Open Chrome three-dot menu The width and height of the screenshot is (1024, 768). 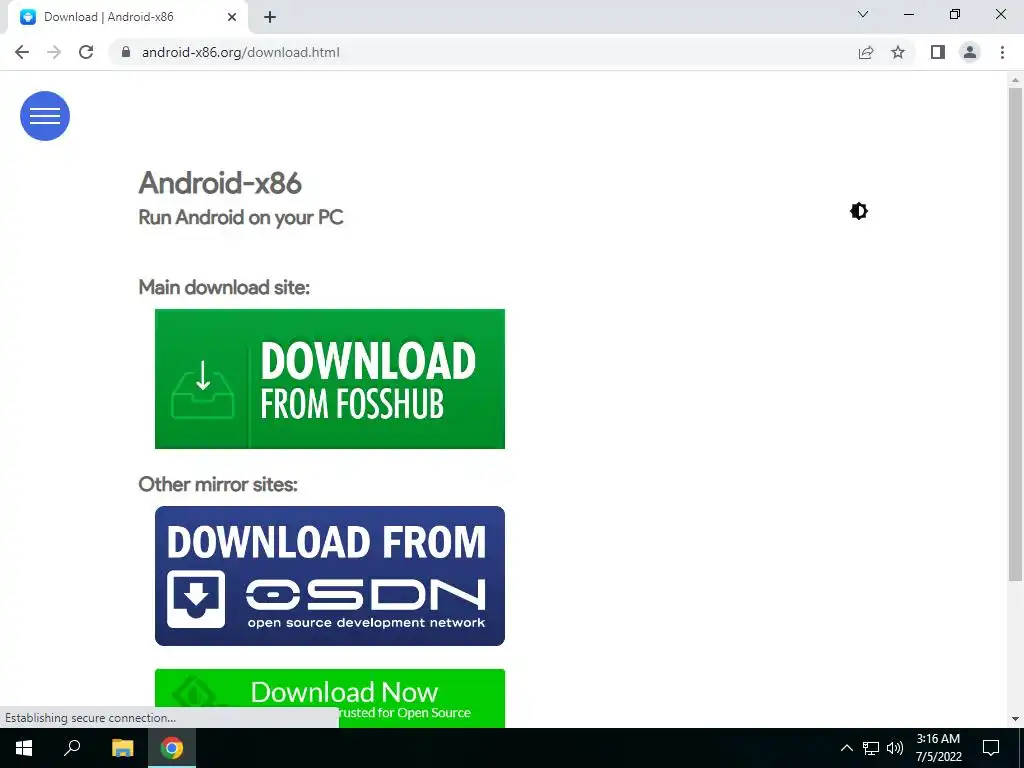1002,52
